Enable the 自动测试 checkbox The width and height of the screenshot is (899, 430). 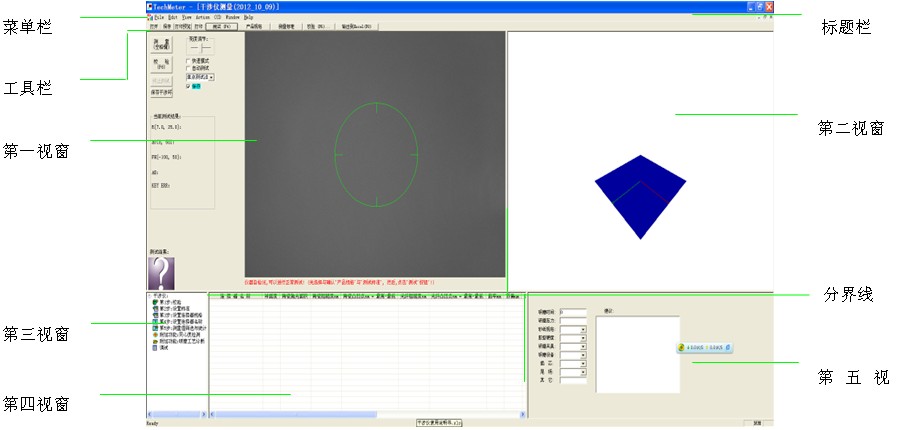point(188,68)
